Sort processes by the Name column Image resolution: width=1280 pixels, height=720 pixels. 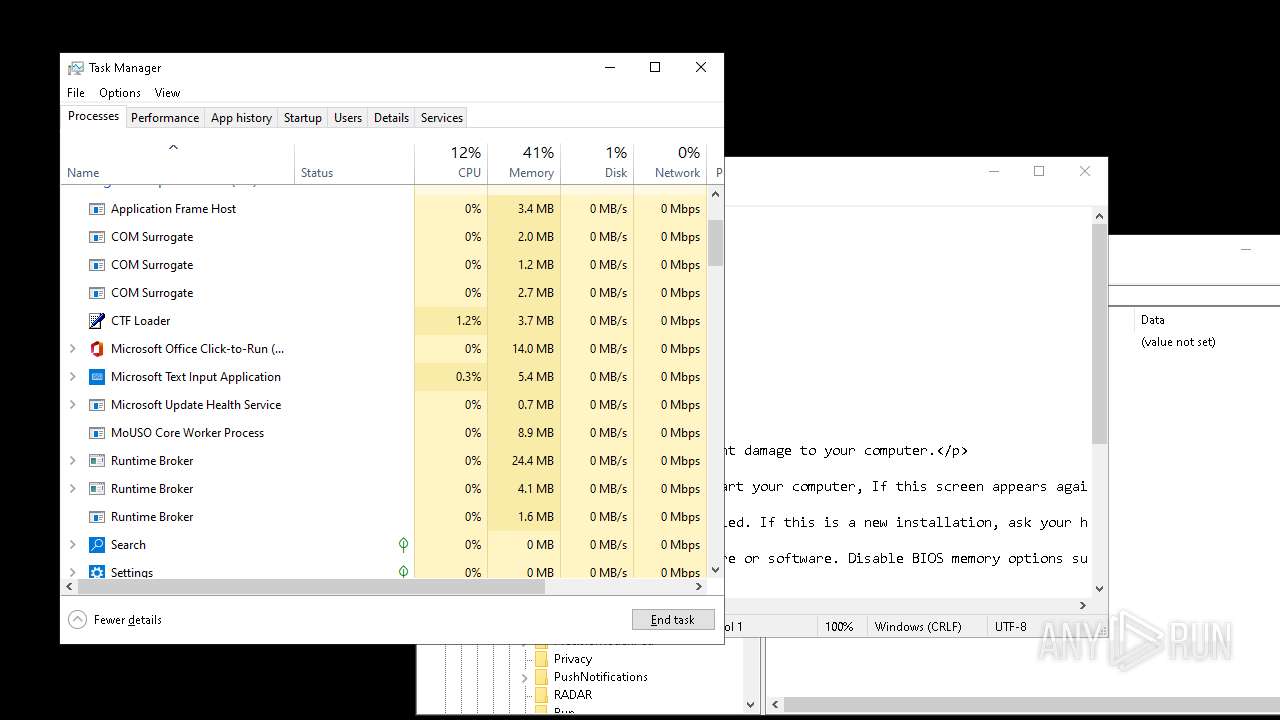tap(178, 163)
